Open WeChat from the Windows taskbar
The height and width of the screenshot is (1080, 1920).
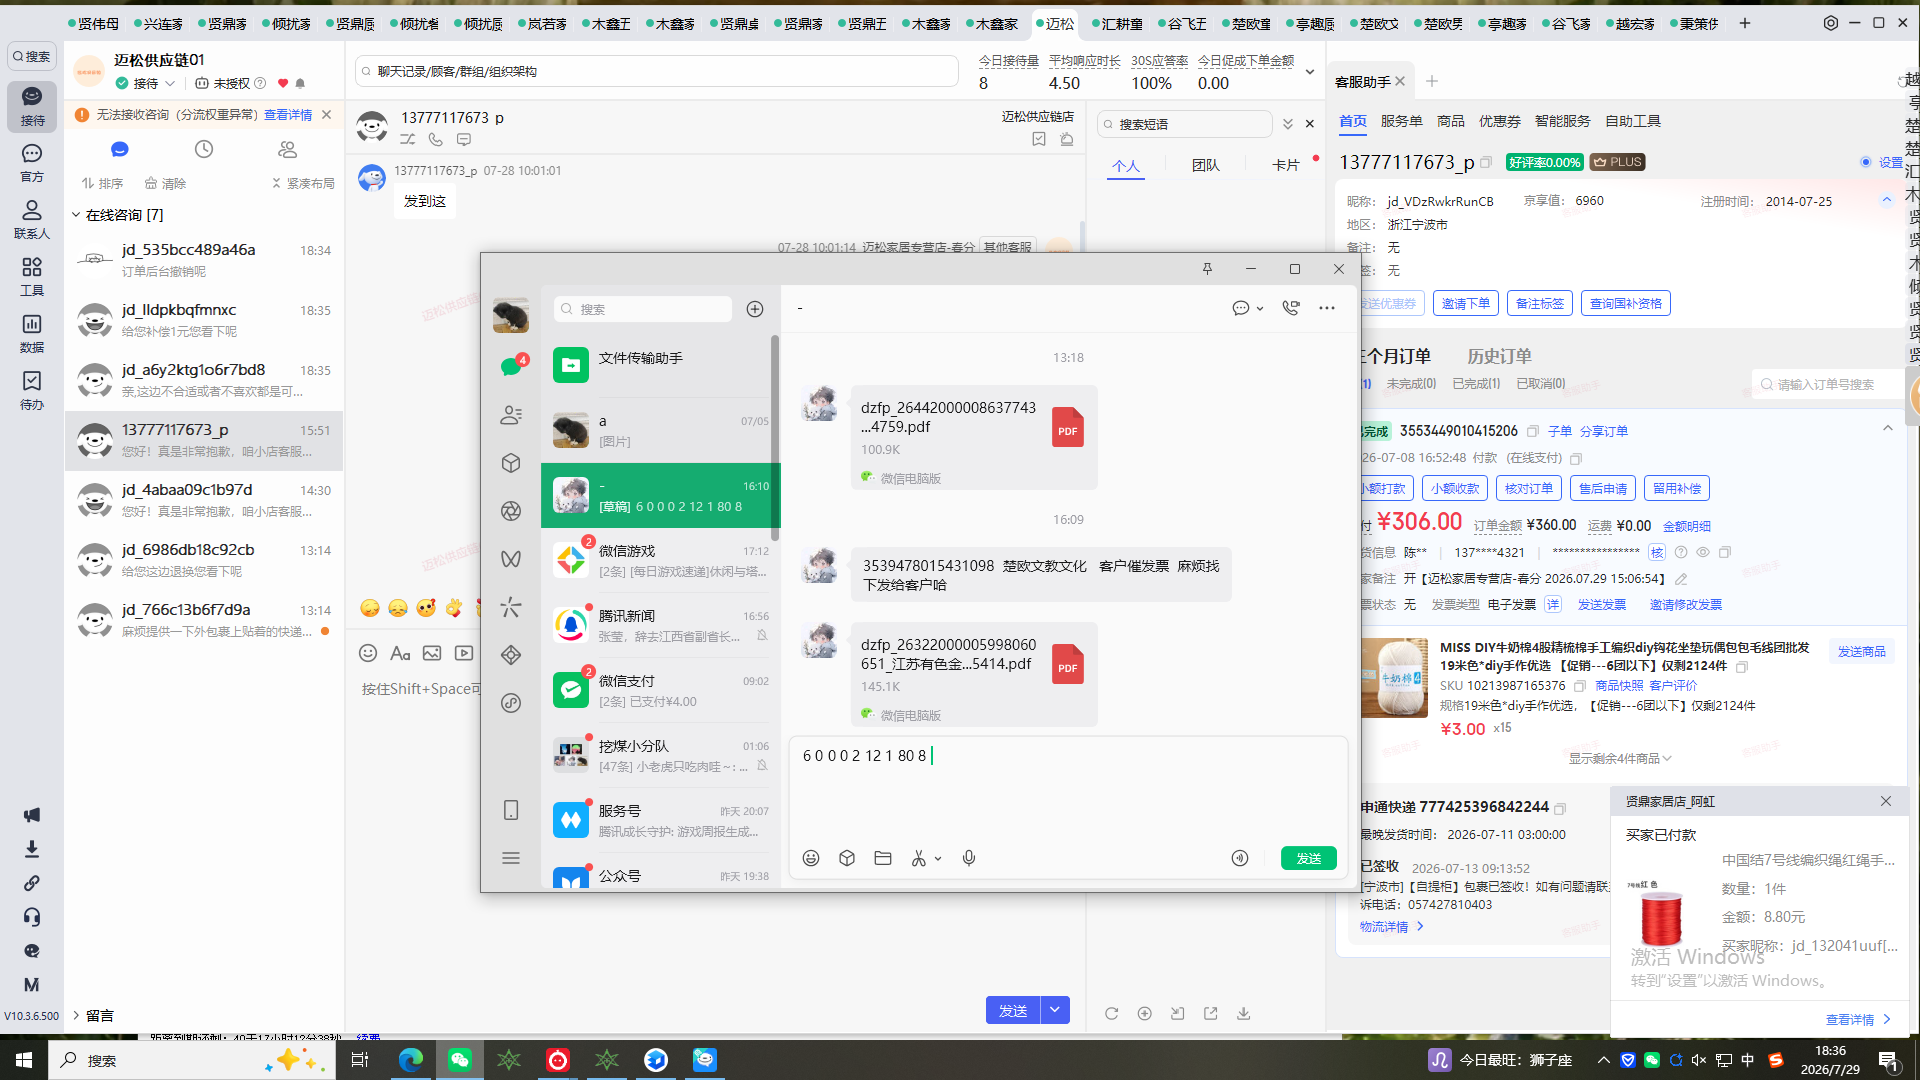tap(460, 1060)
